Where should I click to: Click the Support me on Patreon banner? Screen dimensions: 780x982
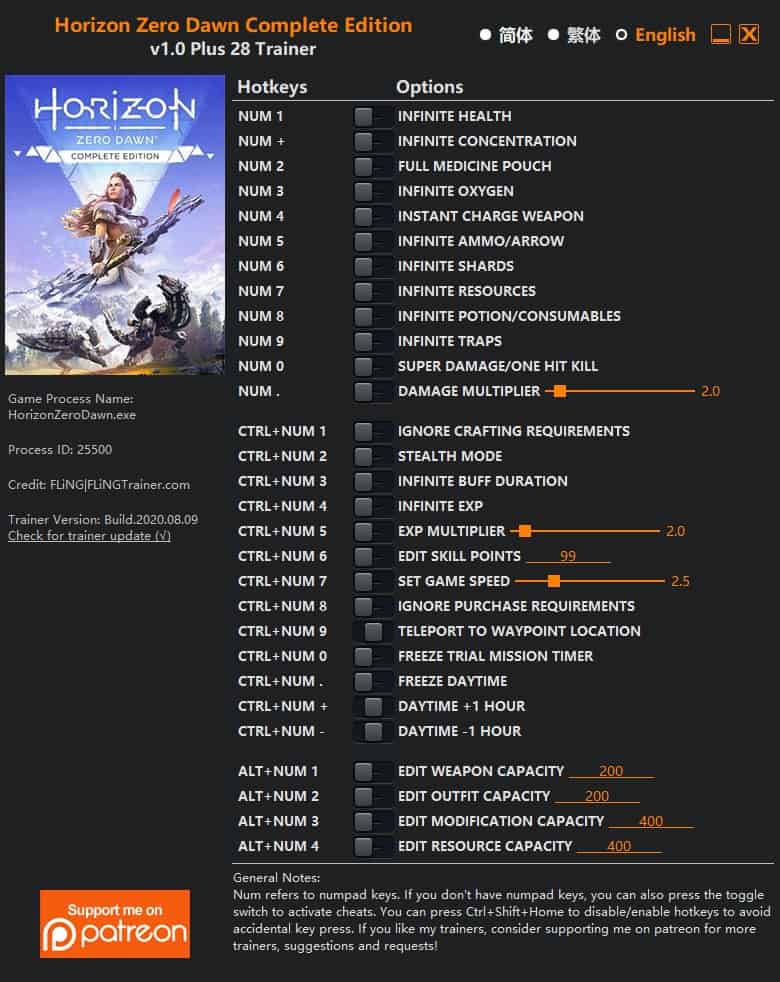[x=115, y=924]
